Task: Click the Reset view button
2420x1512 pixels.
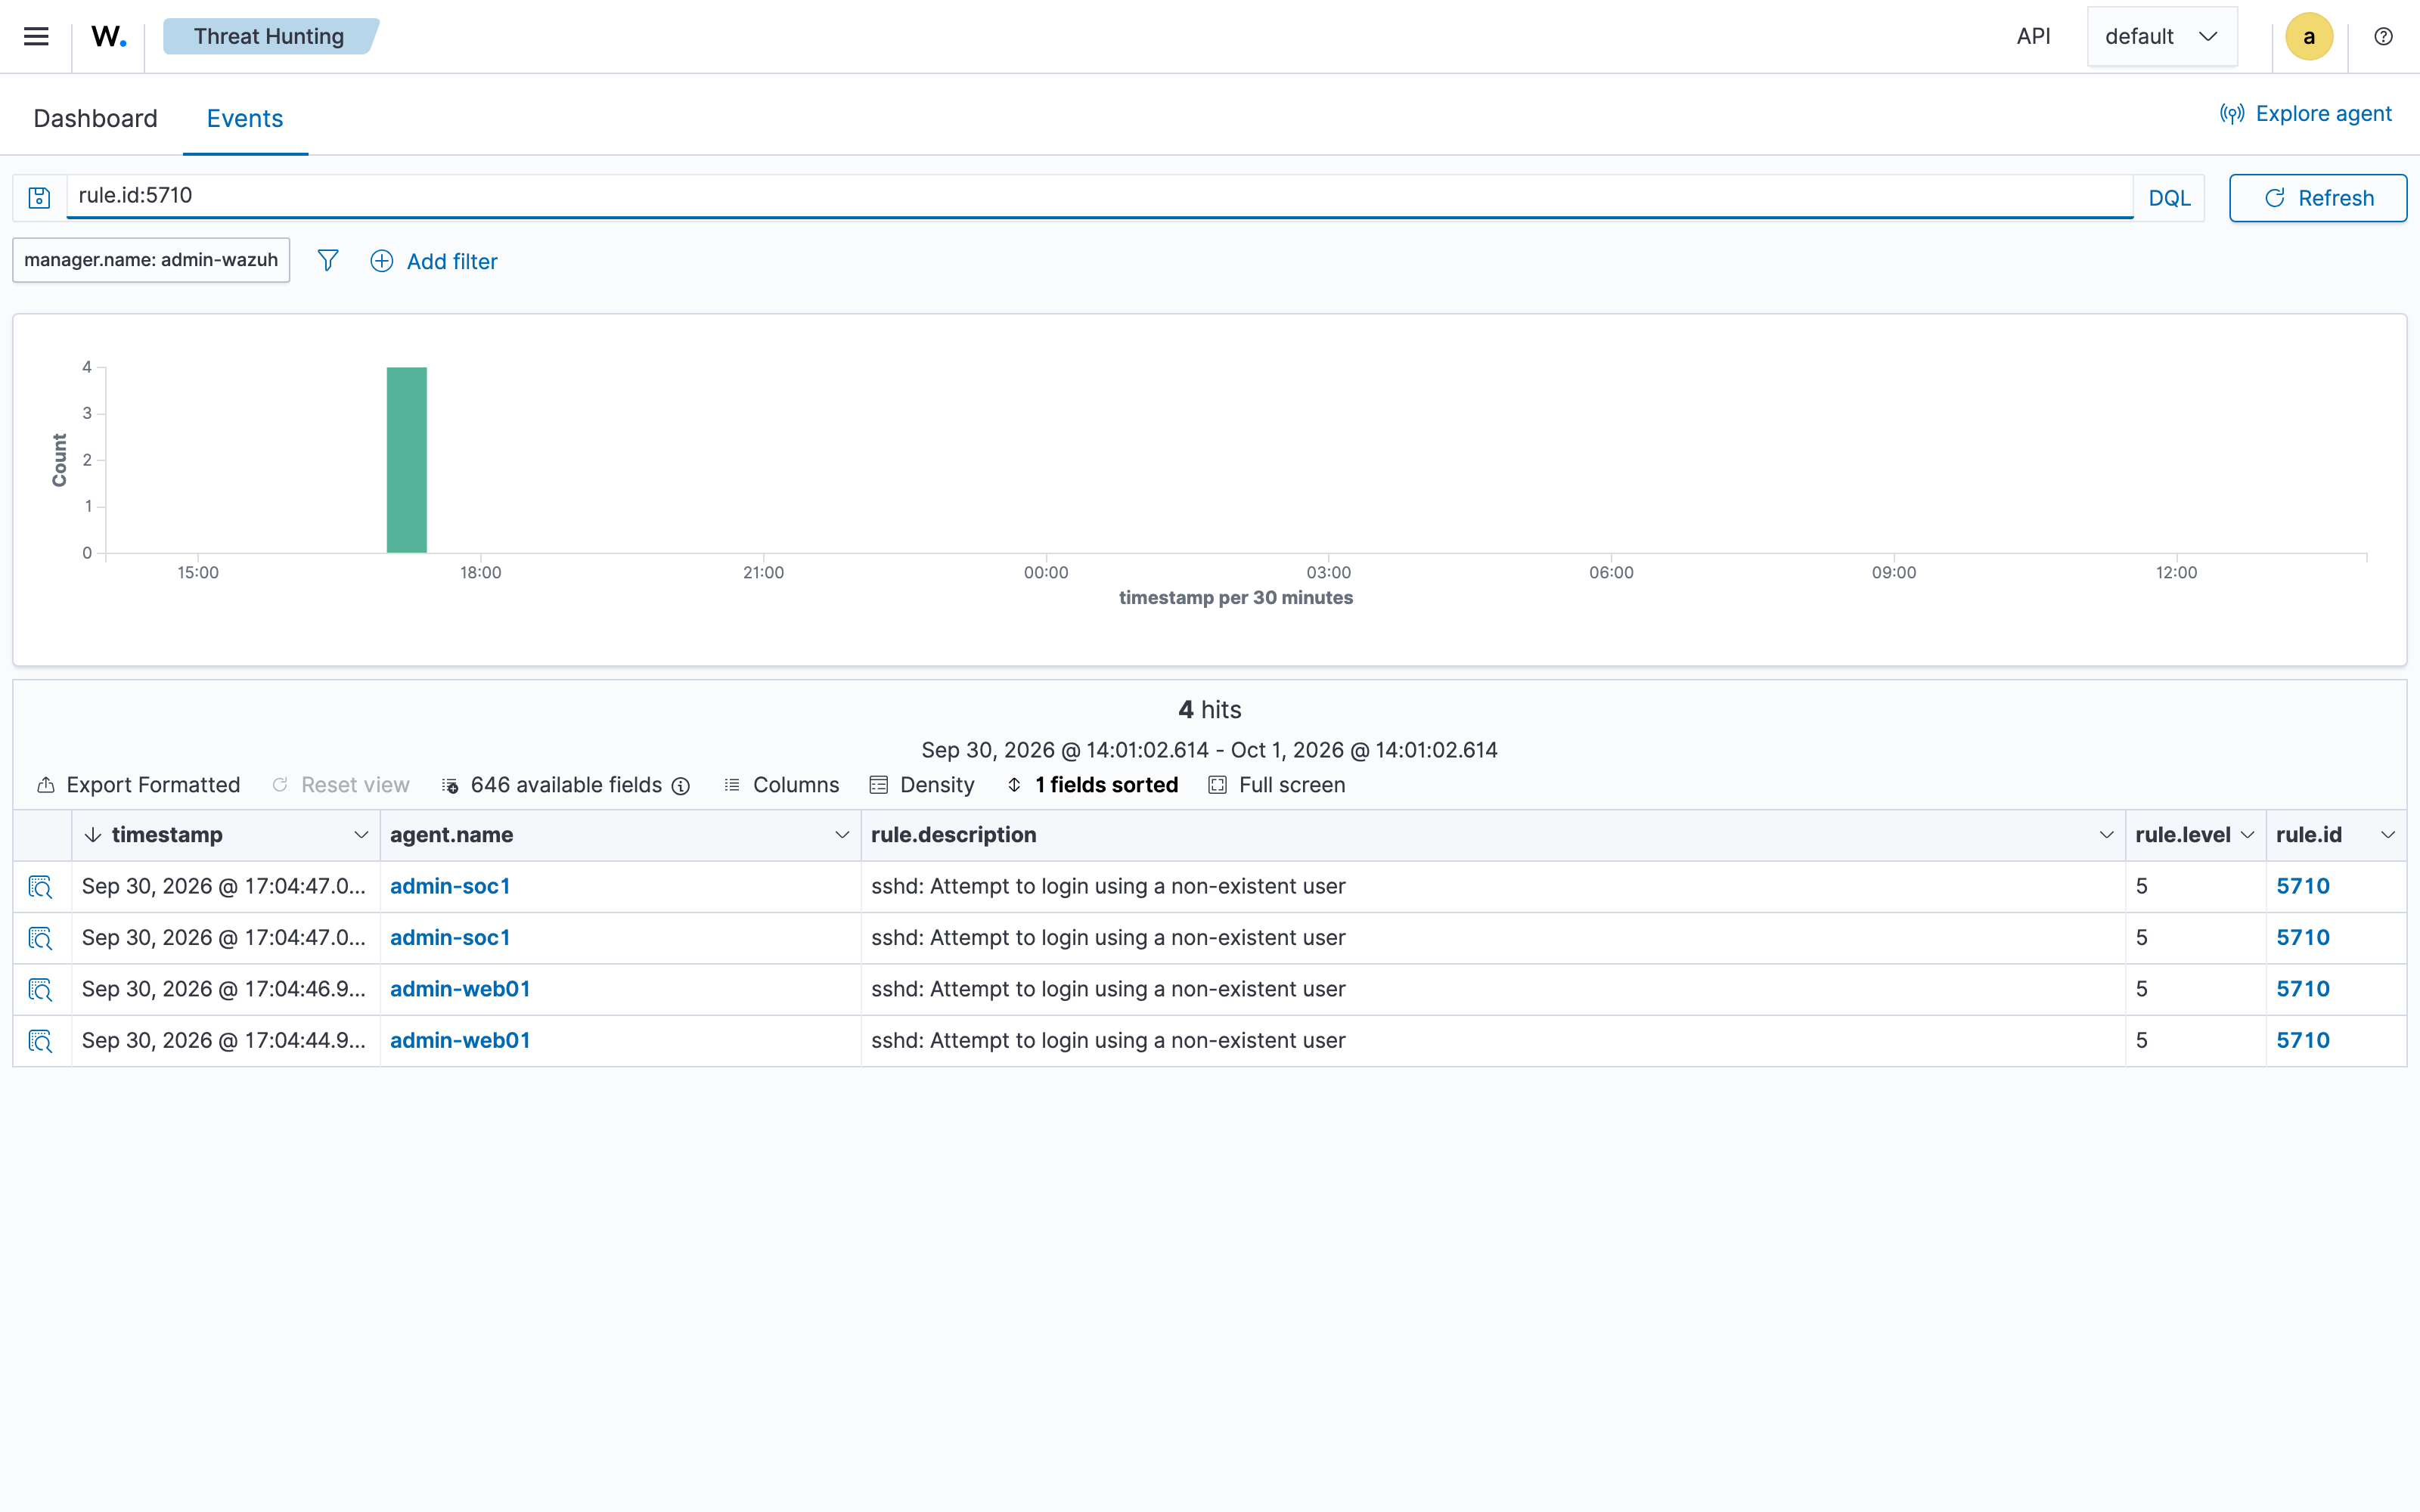Action: (341, 785)
